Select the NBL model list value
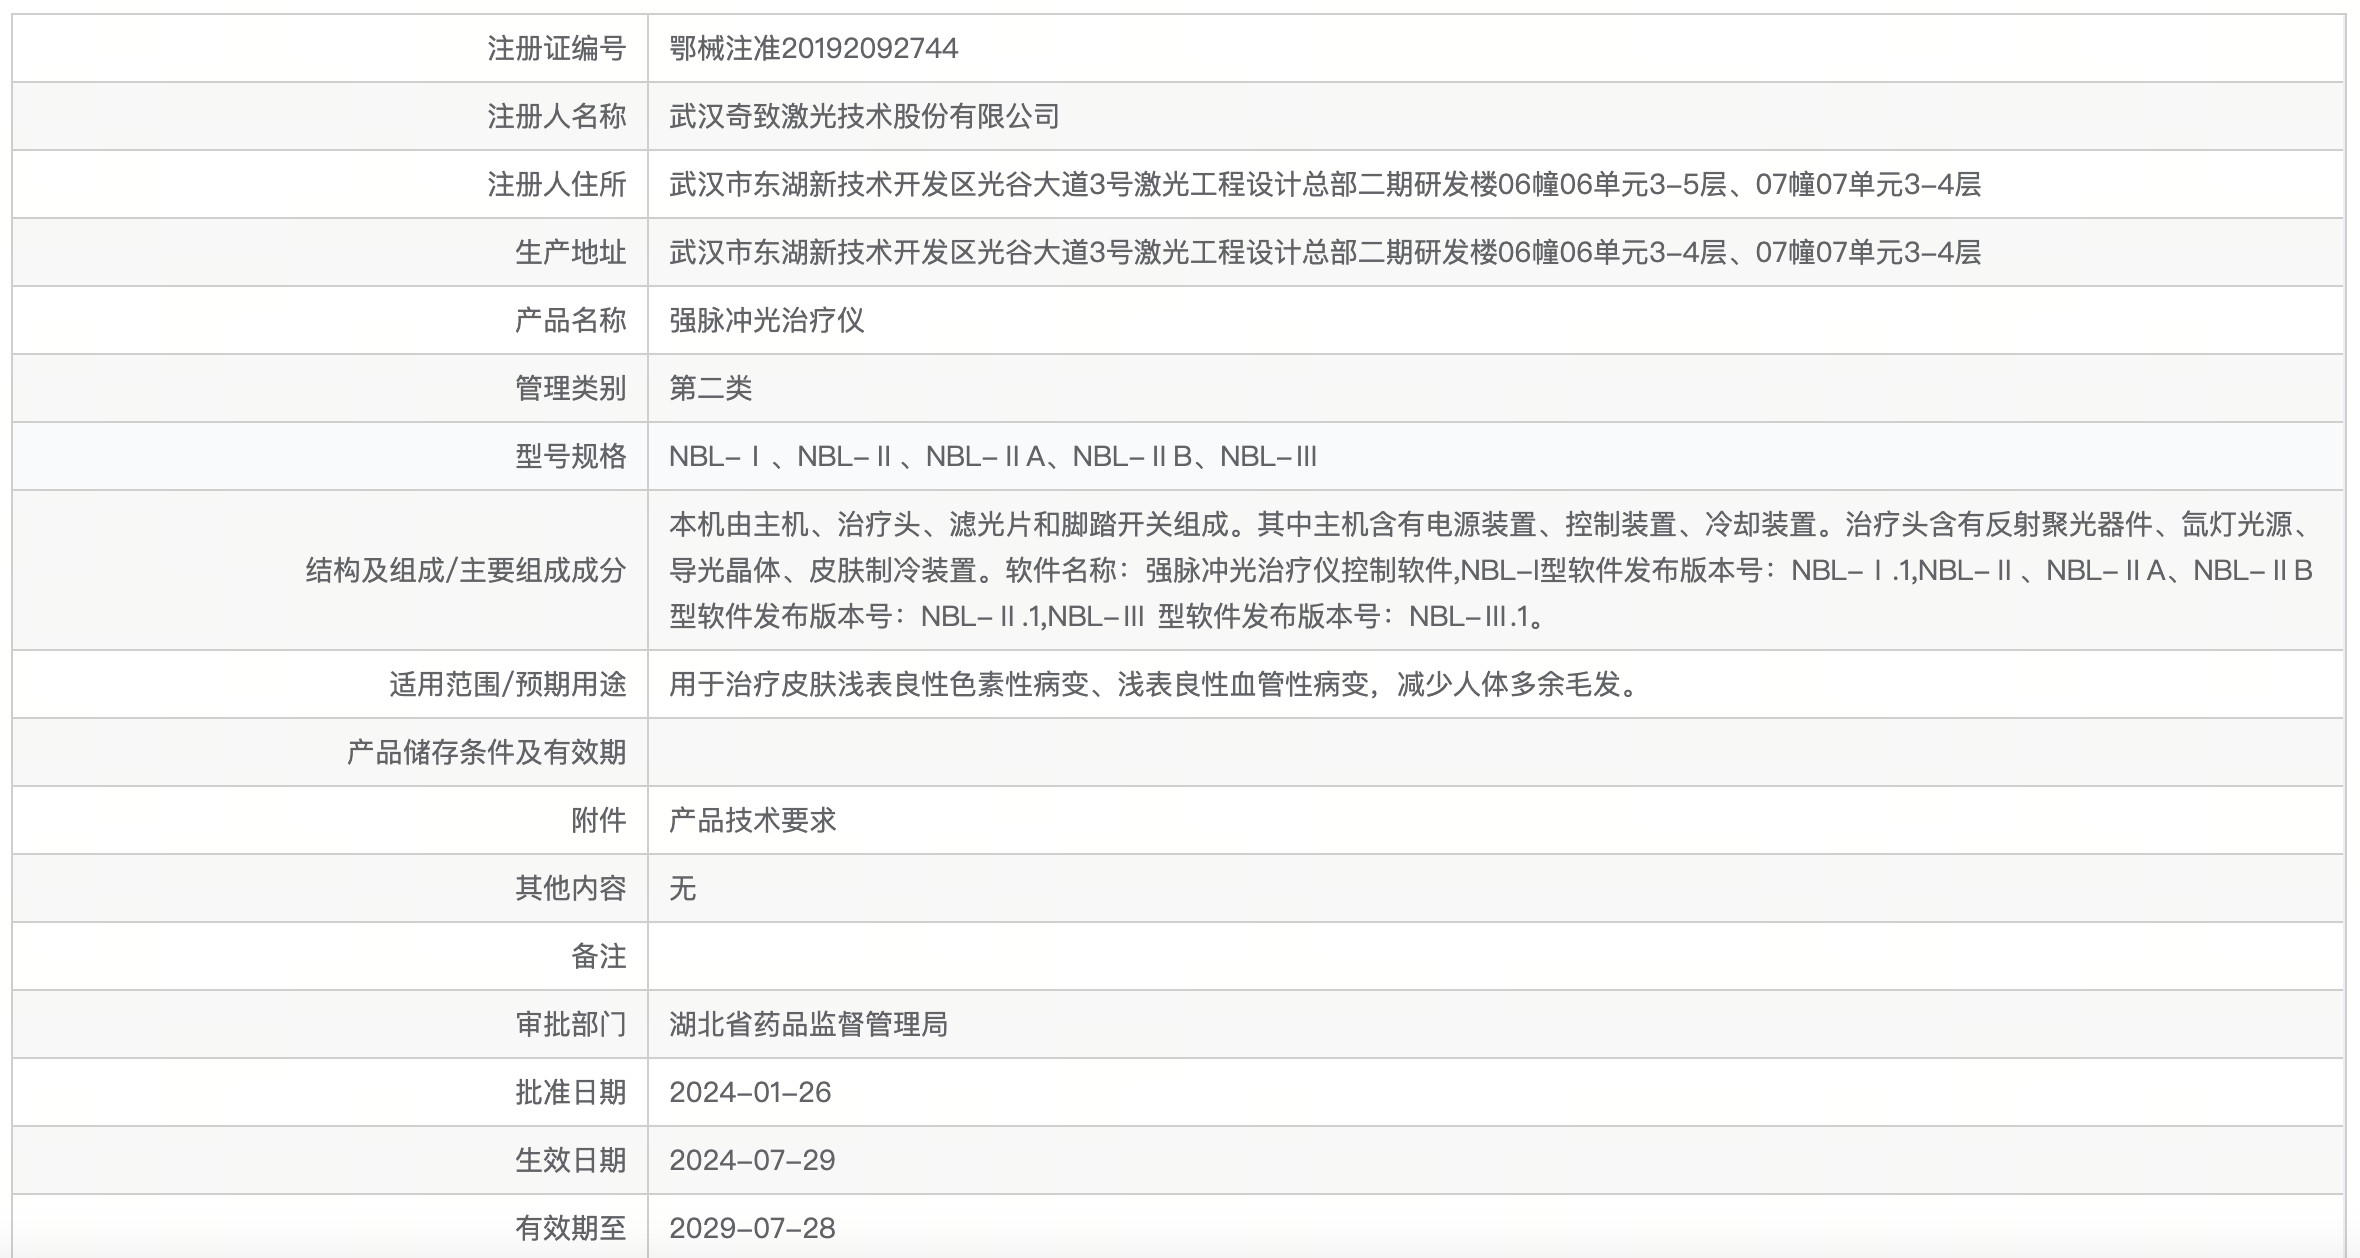Image resolution: width=2360 pixels, height=1258 pixels. coord(993,456)
